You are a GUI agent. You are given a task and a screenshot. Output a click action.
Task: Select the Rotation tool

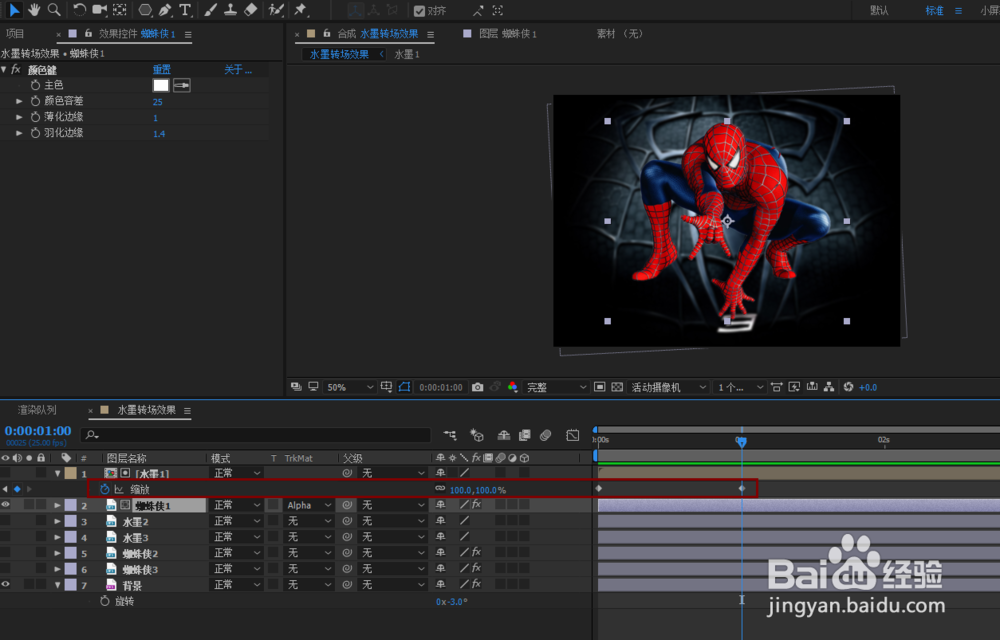tap(79, 10)
